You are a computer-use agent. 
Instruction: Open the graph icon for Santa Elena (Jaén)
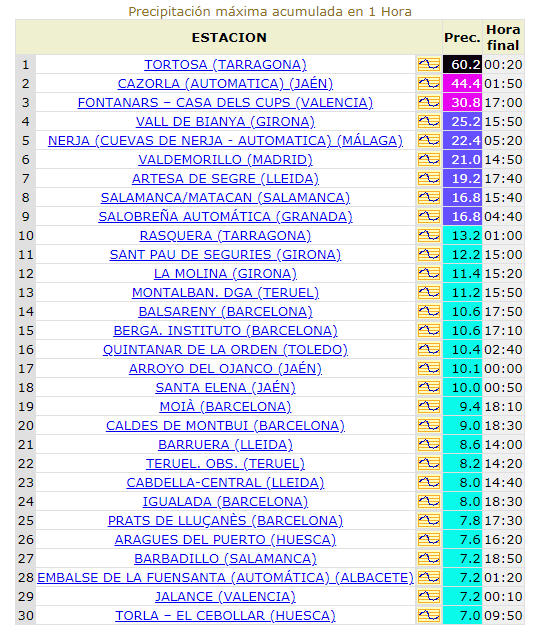coord(428,388)
